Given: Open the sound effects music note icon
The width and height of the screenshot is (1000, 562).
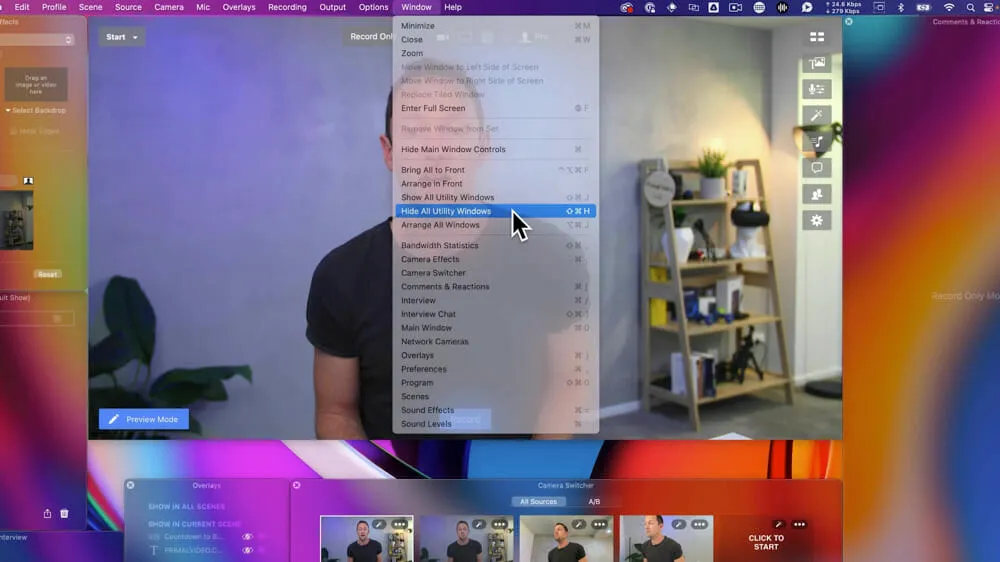Looking at the screenshot, I should pos(817,142).
